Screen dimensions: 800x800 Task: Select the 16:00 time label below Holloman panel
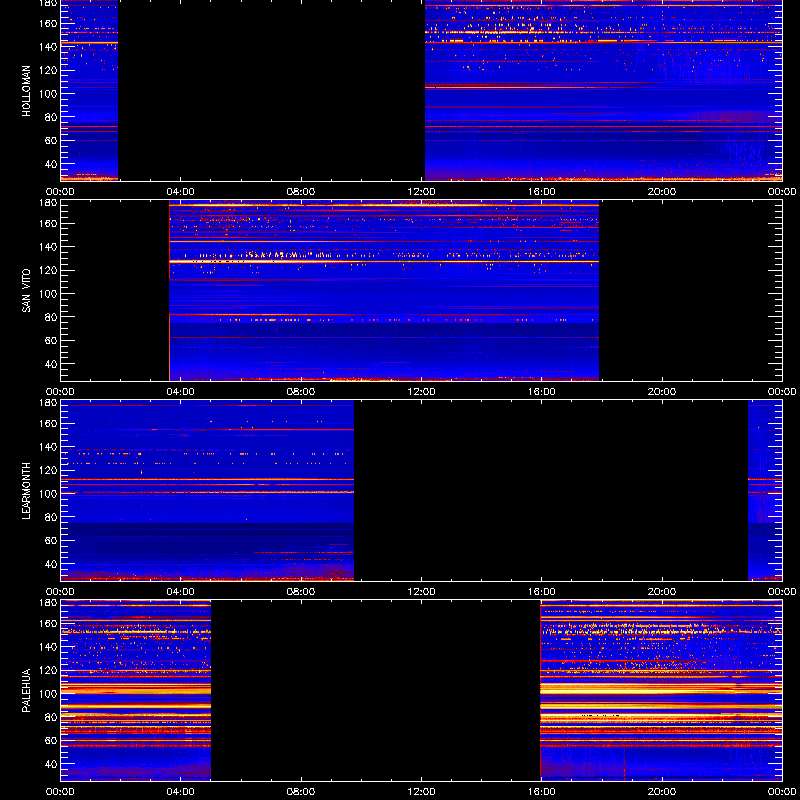542,192
